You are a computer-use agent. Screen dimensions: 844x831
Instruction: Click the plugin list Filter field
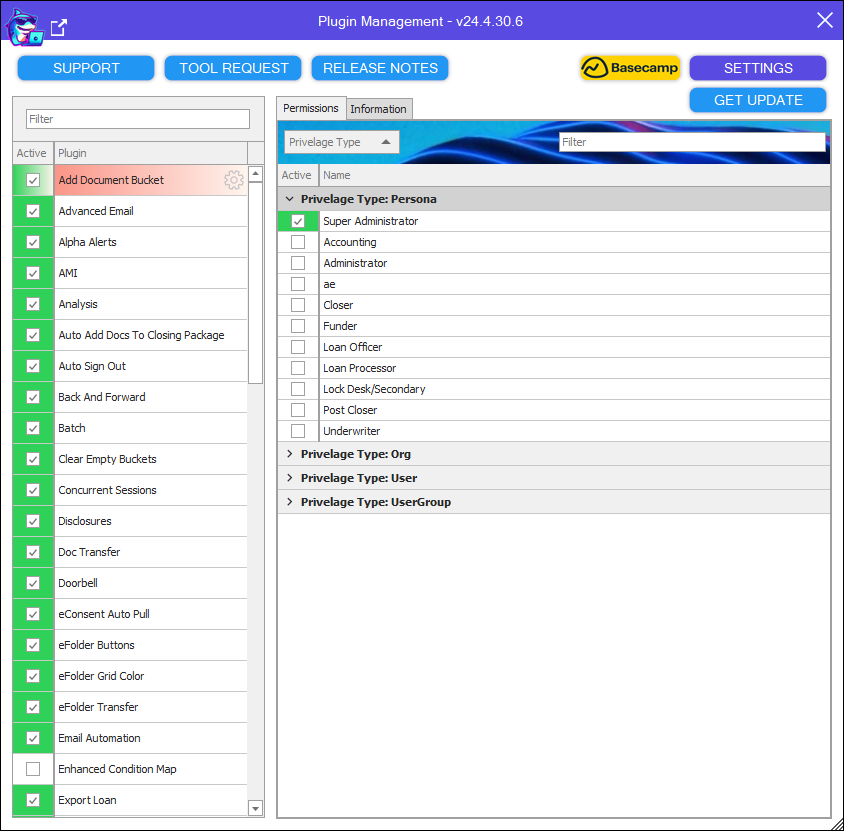tap(138, 119)
